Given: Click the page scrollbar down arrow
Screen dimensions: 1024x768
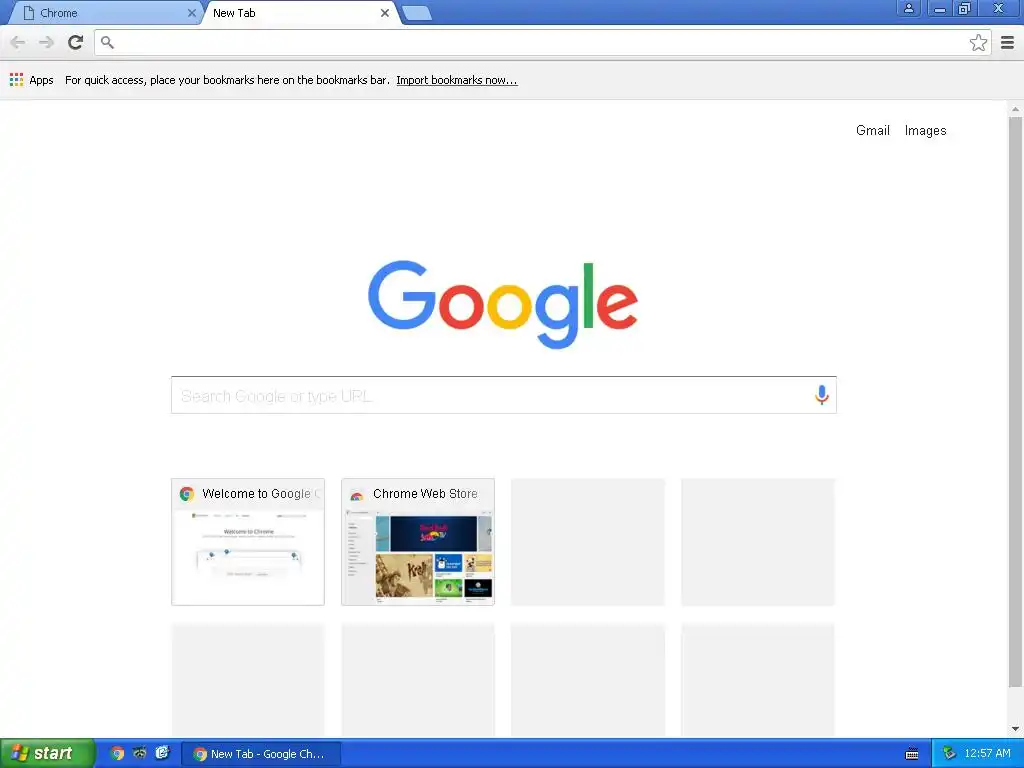Looking at the screenshot, I should (x=1015, y=729).
